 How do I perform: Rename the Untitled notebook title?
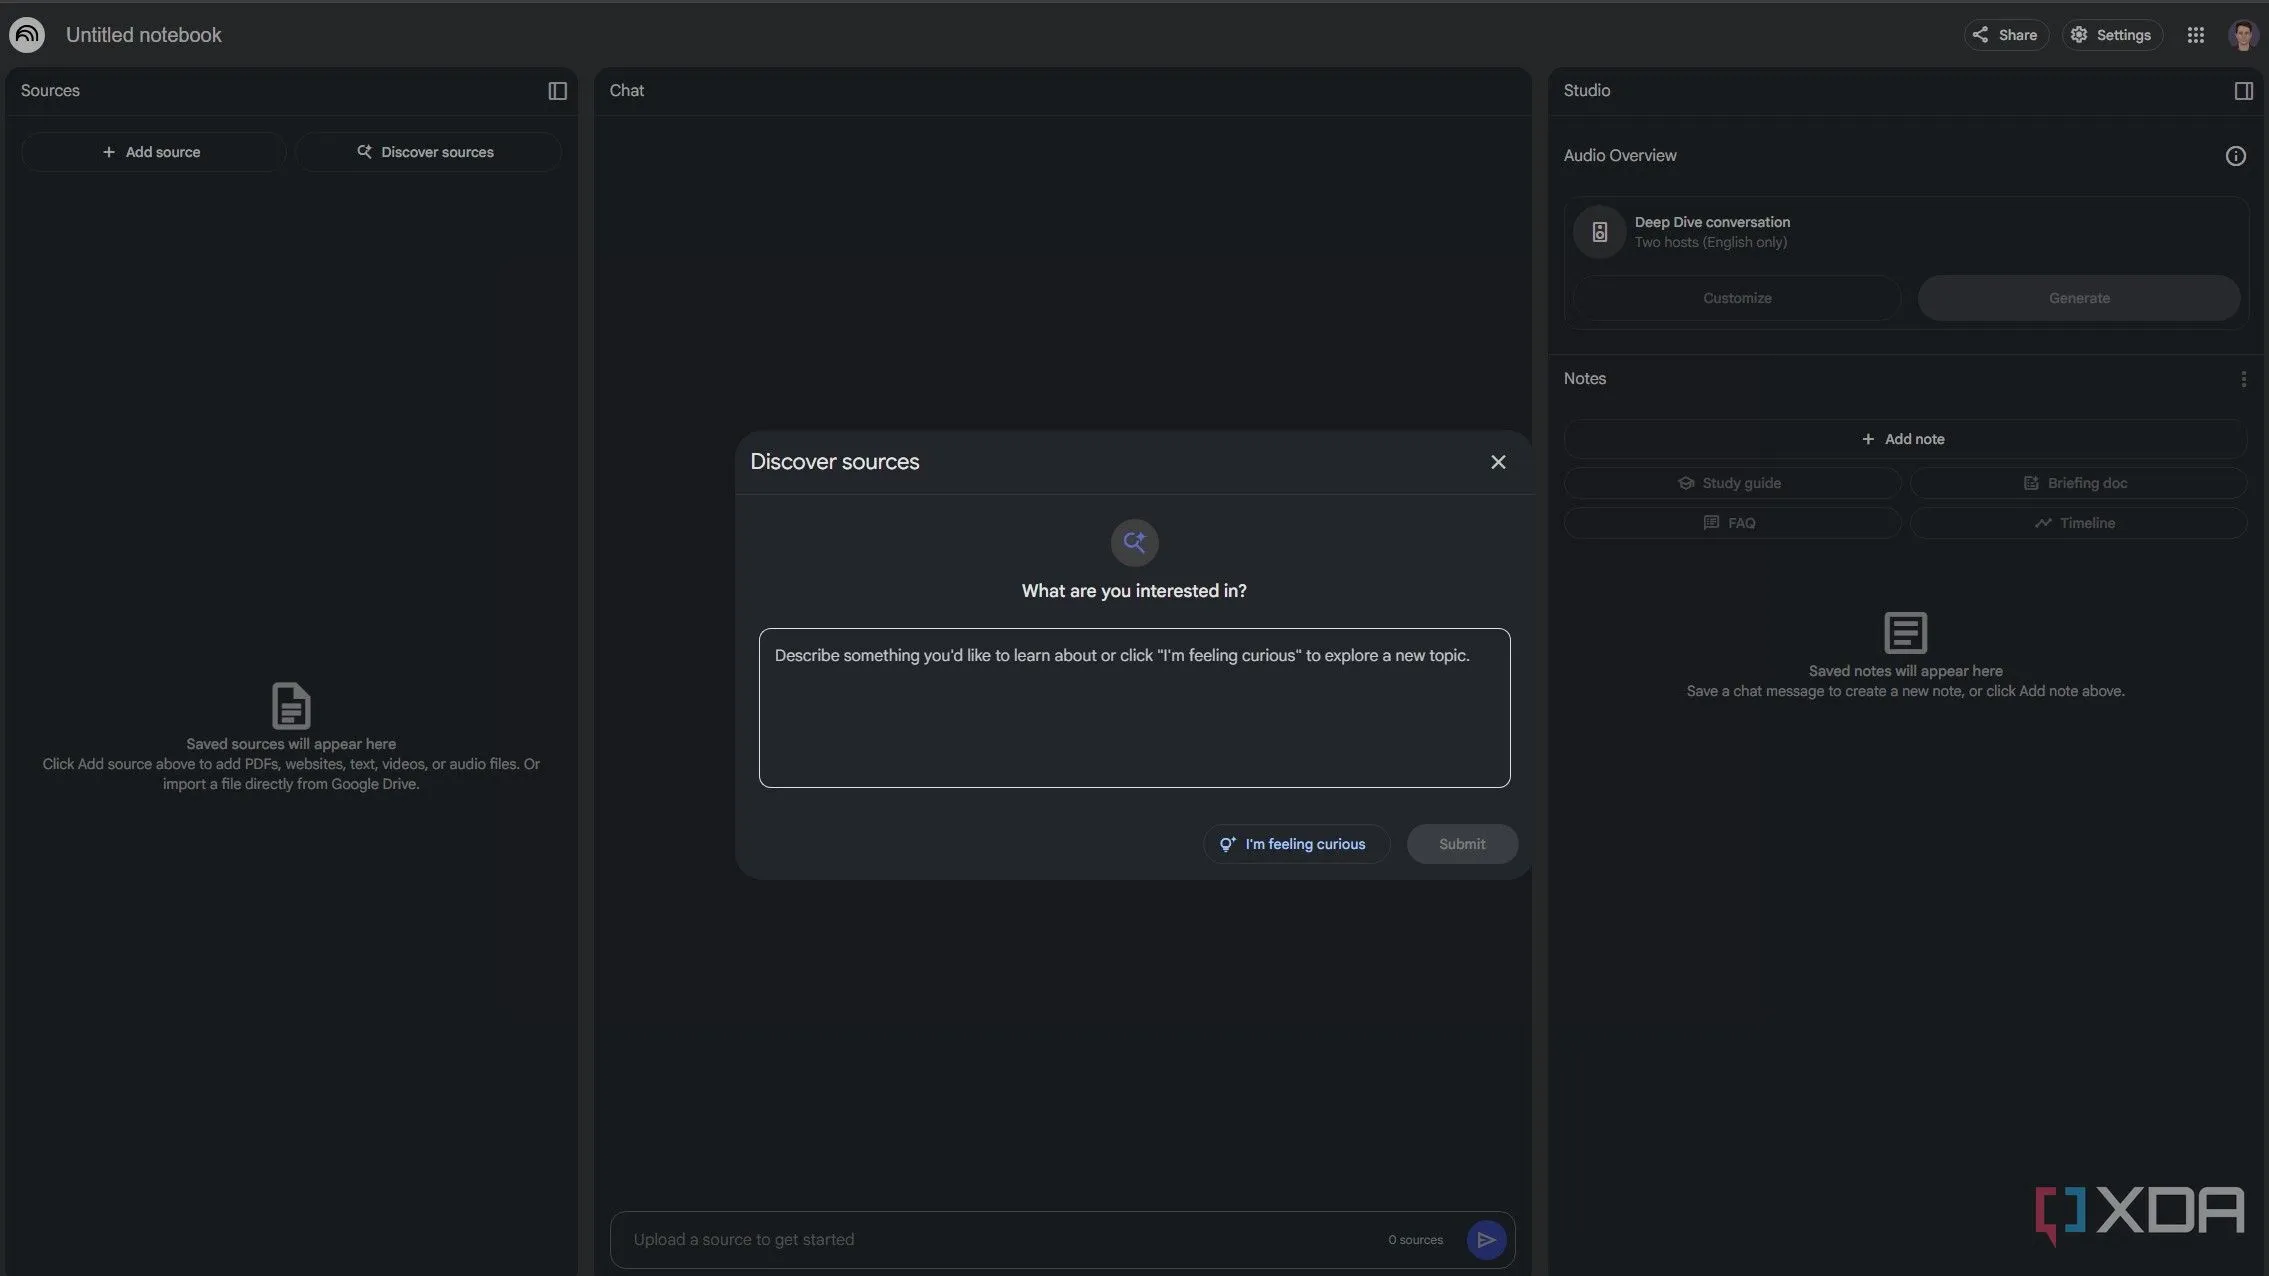pyautogui.click(x=144, y=35)
